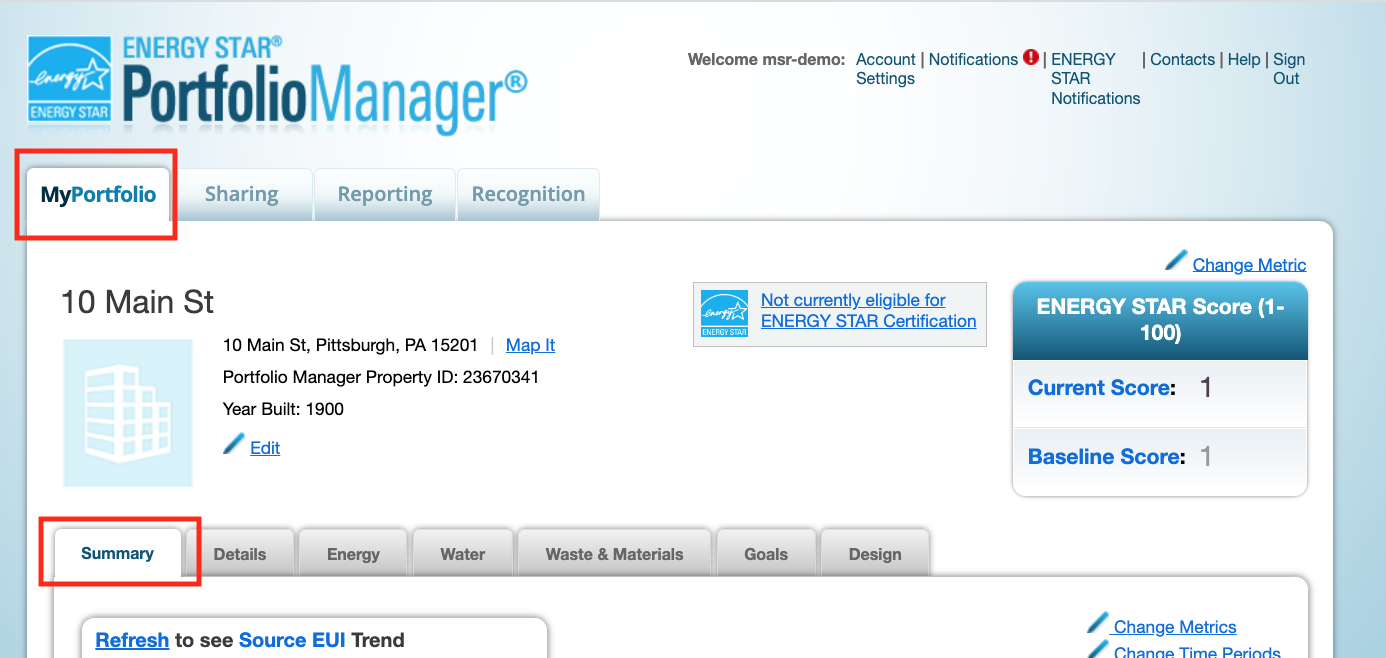
Task: Click the ENERGY STAR Score (1-100) header
Action: click(x=1160, y=319)
